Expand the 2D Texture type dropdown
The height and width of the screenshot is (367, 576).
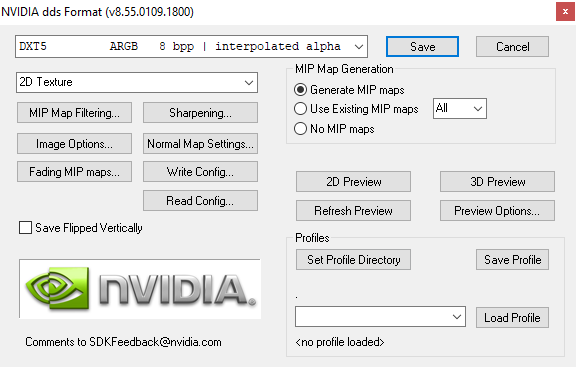[x=137, y=82]
